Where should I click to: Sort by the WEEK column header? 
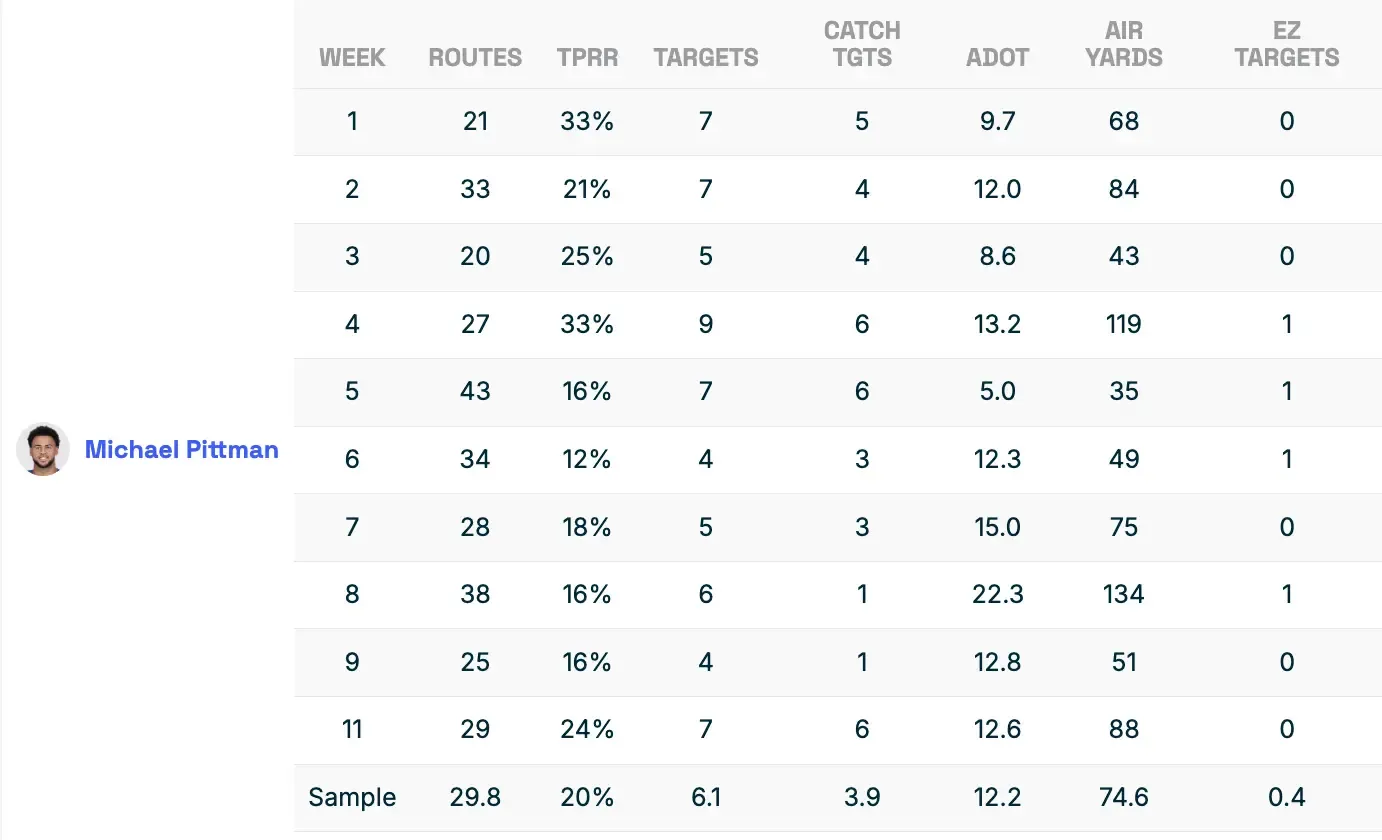pyautogui.click(x=352, y=58)
